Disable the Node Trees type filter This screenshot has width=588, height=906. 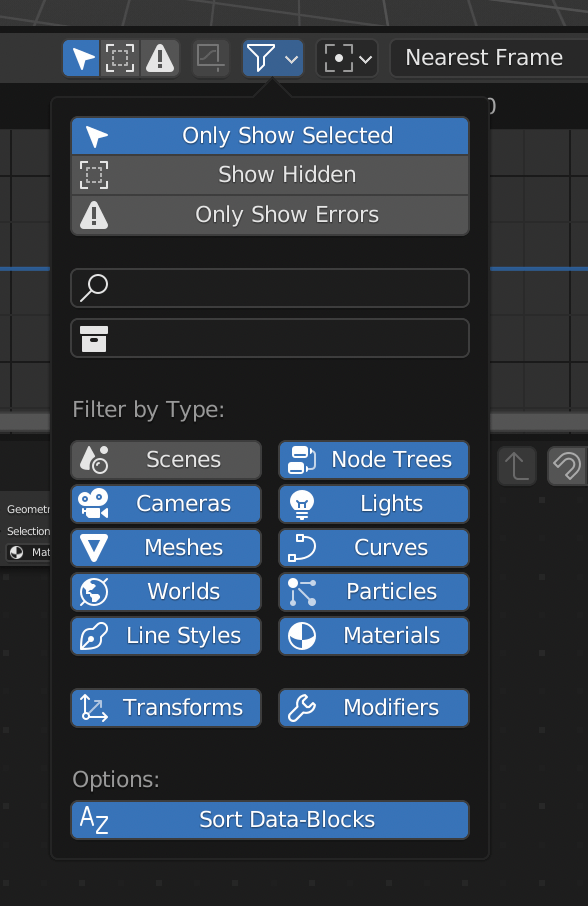coord(373,459)
